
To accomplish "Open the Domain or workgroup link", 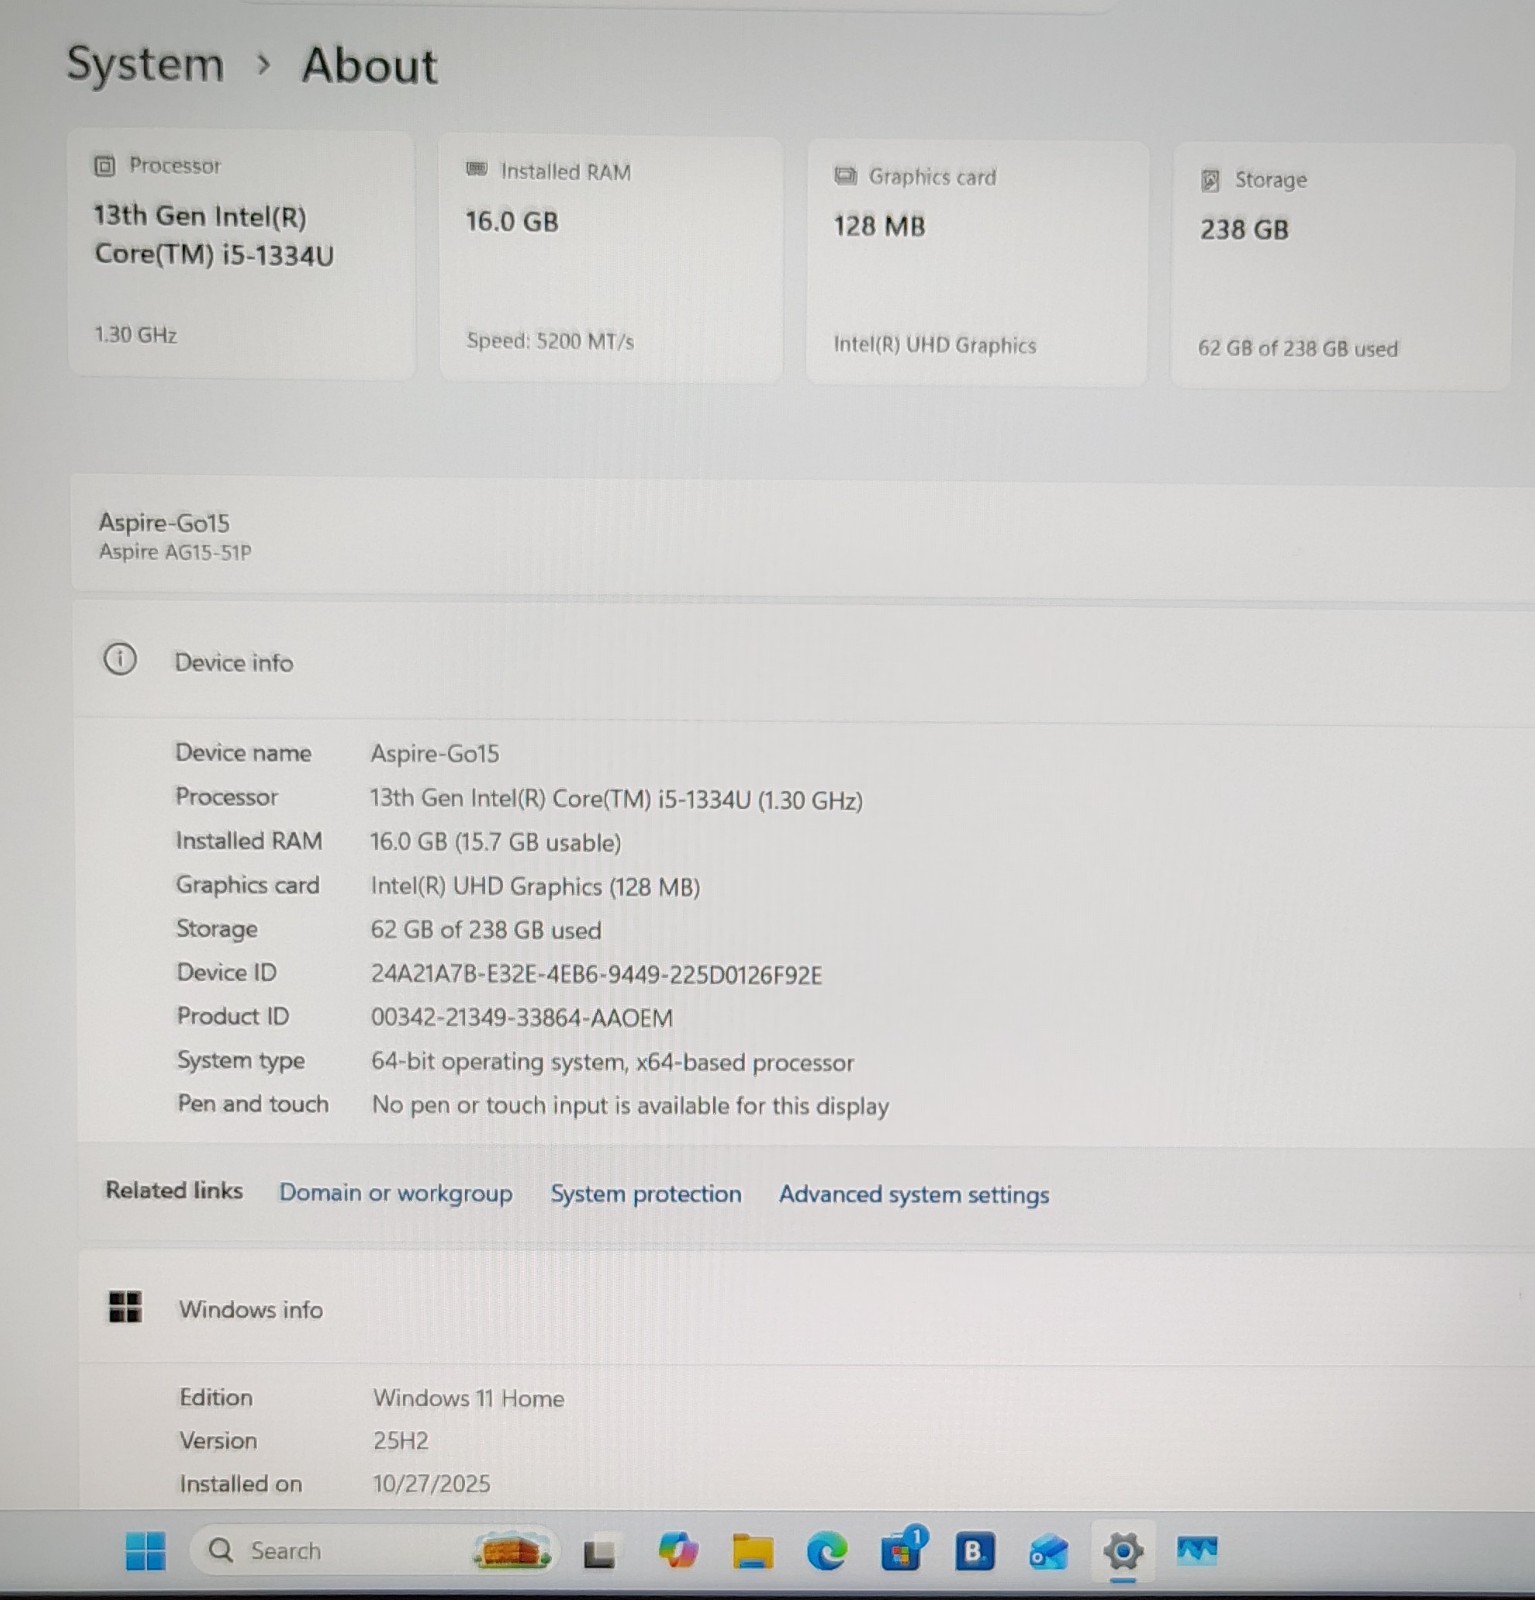I will coord(396,1193).
